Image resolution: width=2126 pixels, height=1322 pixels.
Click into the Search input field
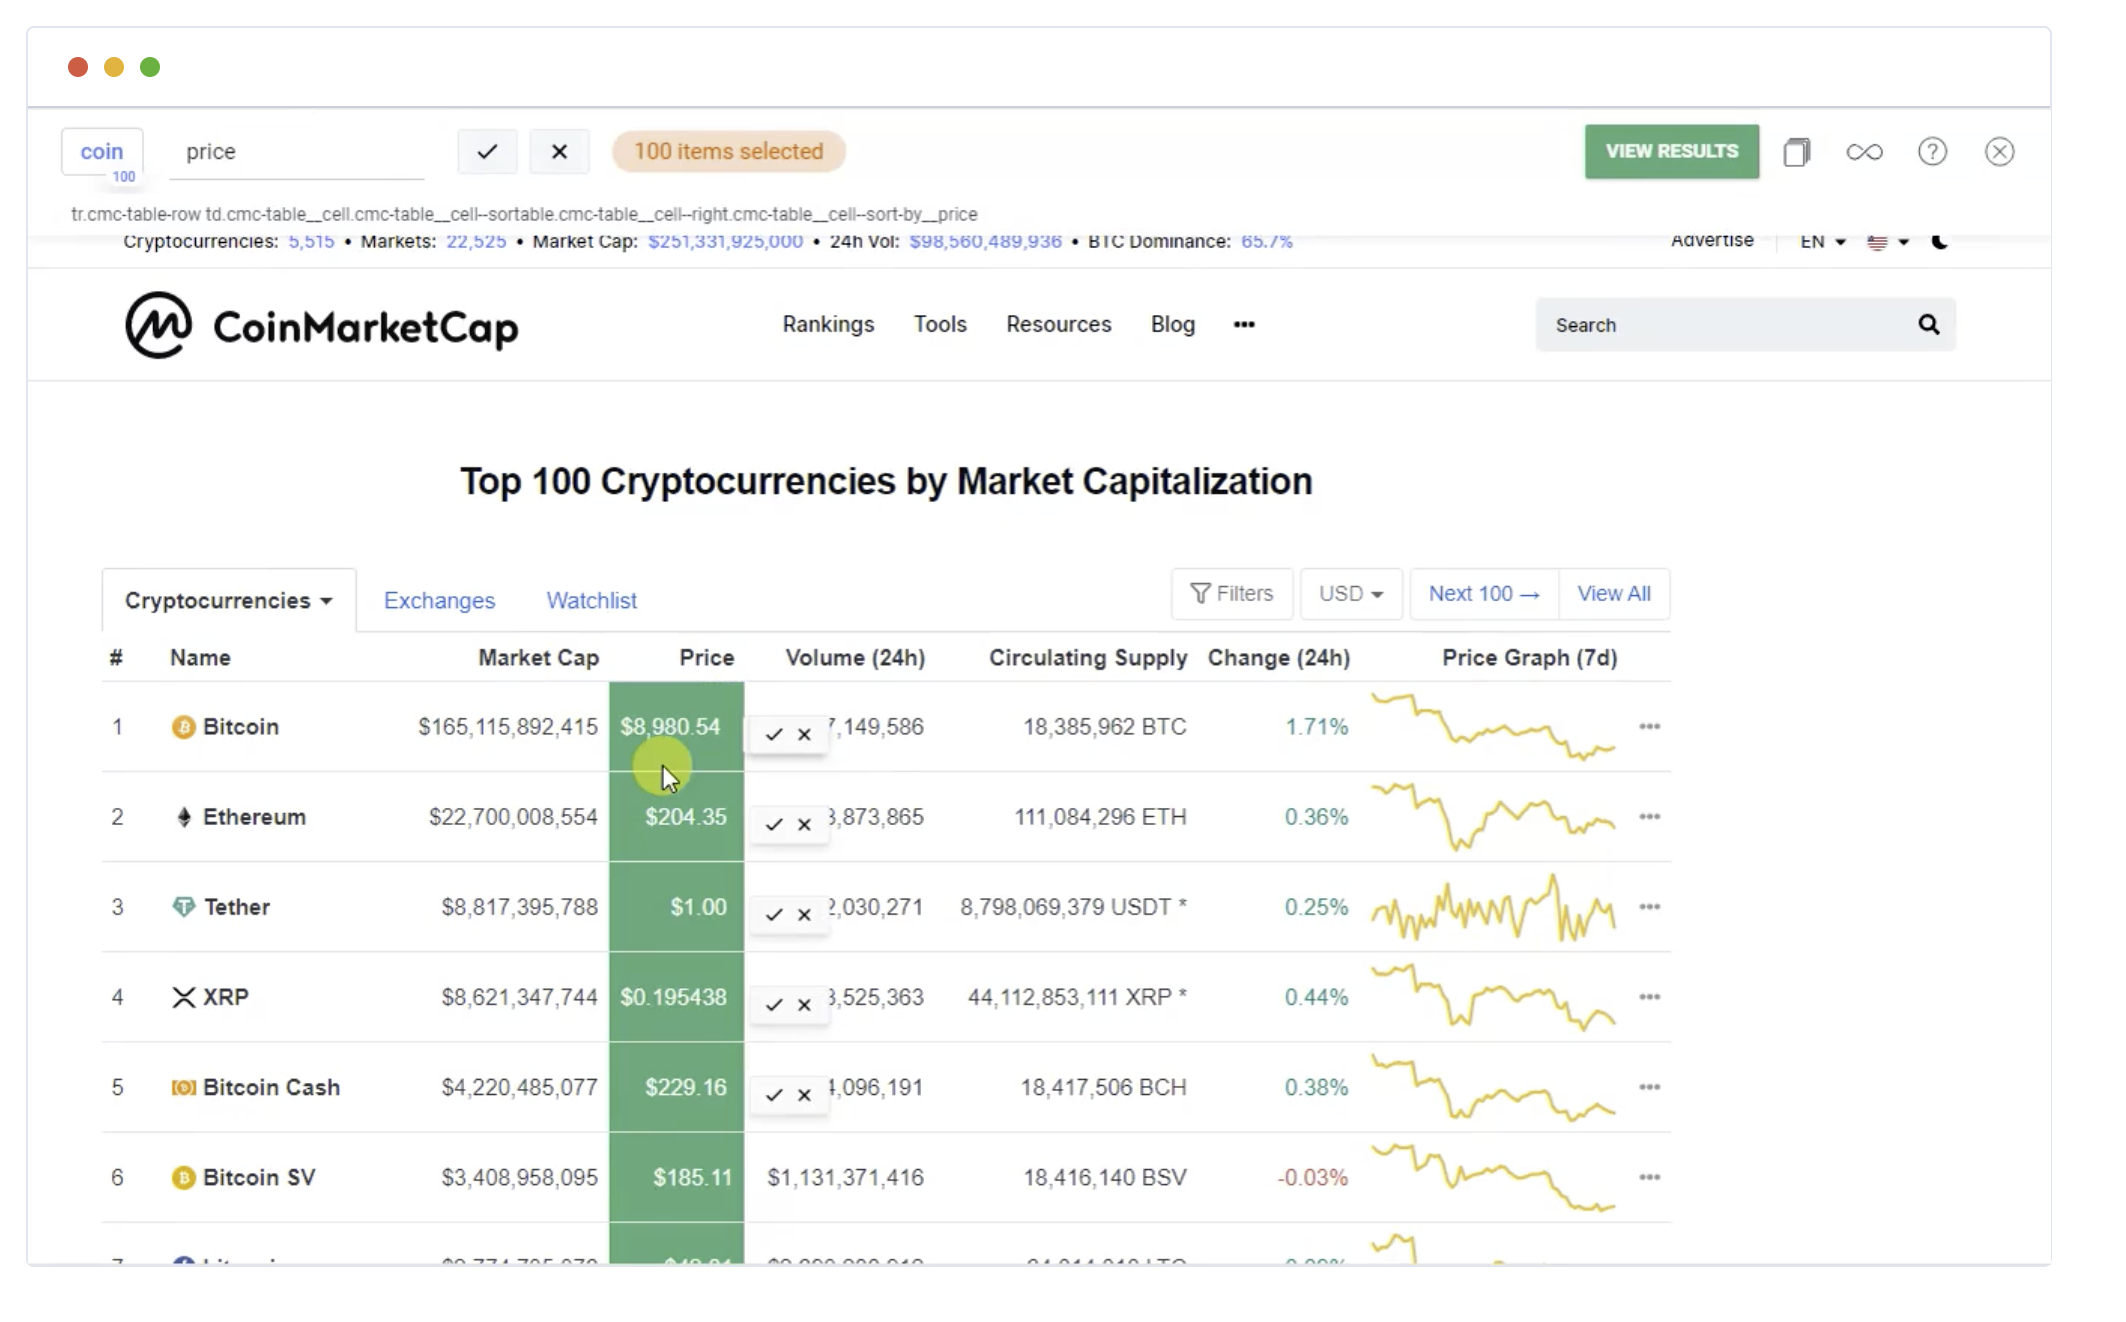(1725, 325)
